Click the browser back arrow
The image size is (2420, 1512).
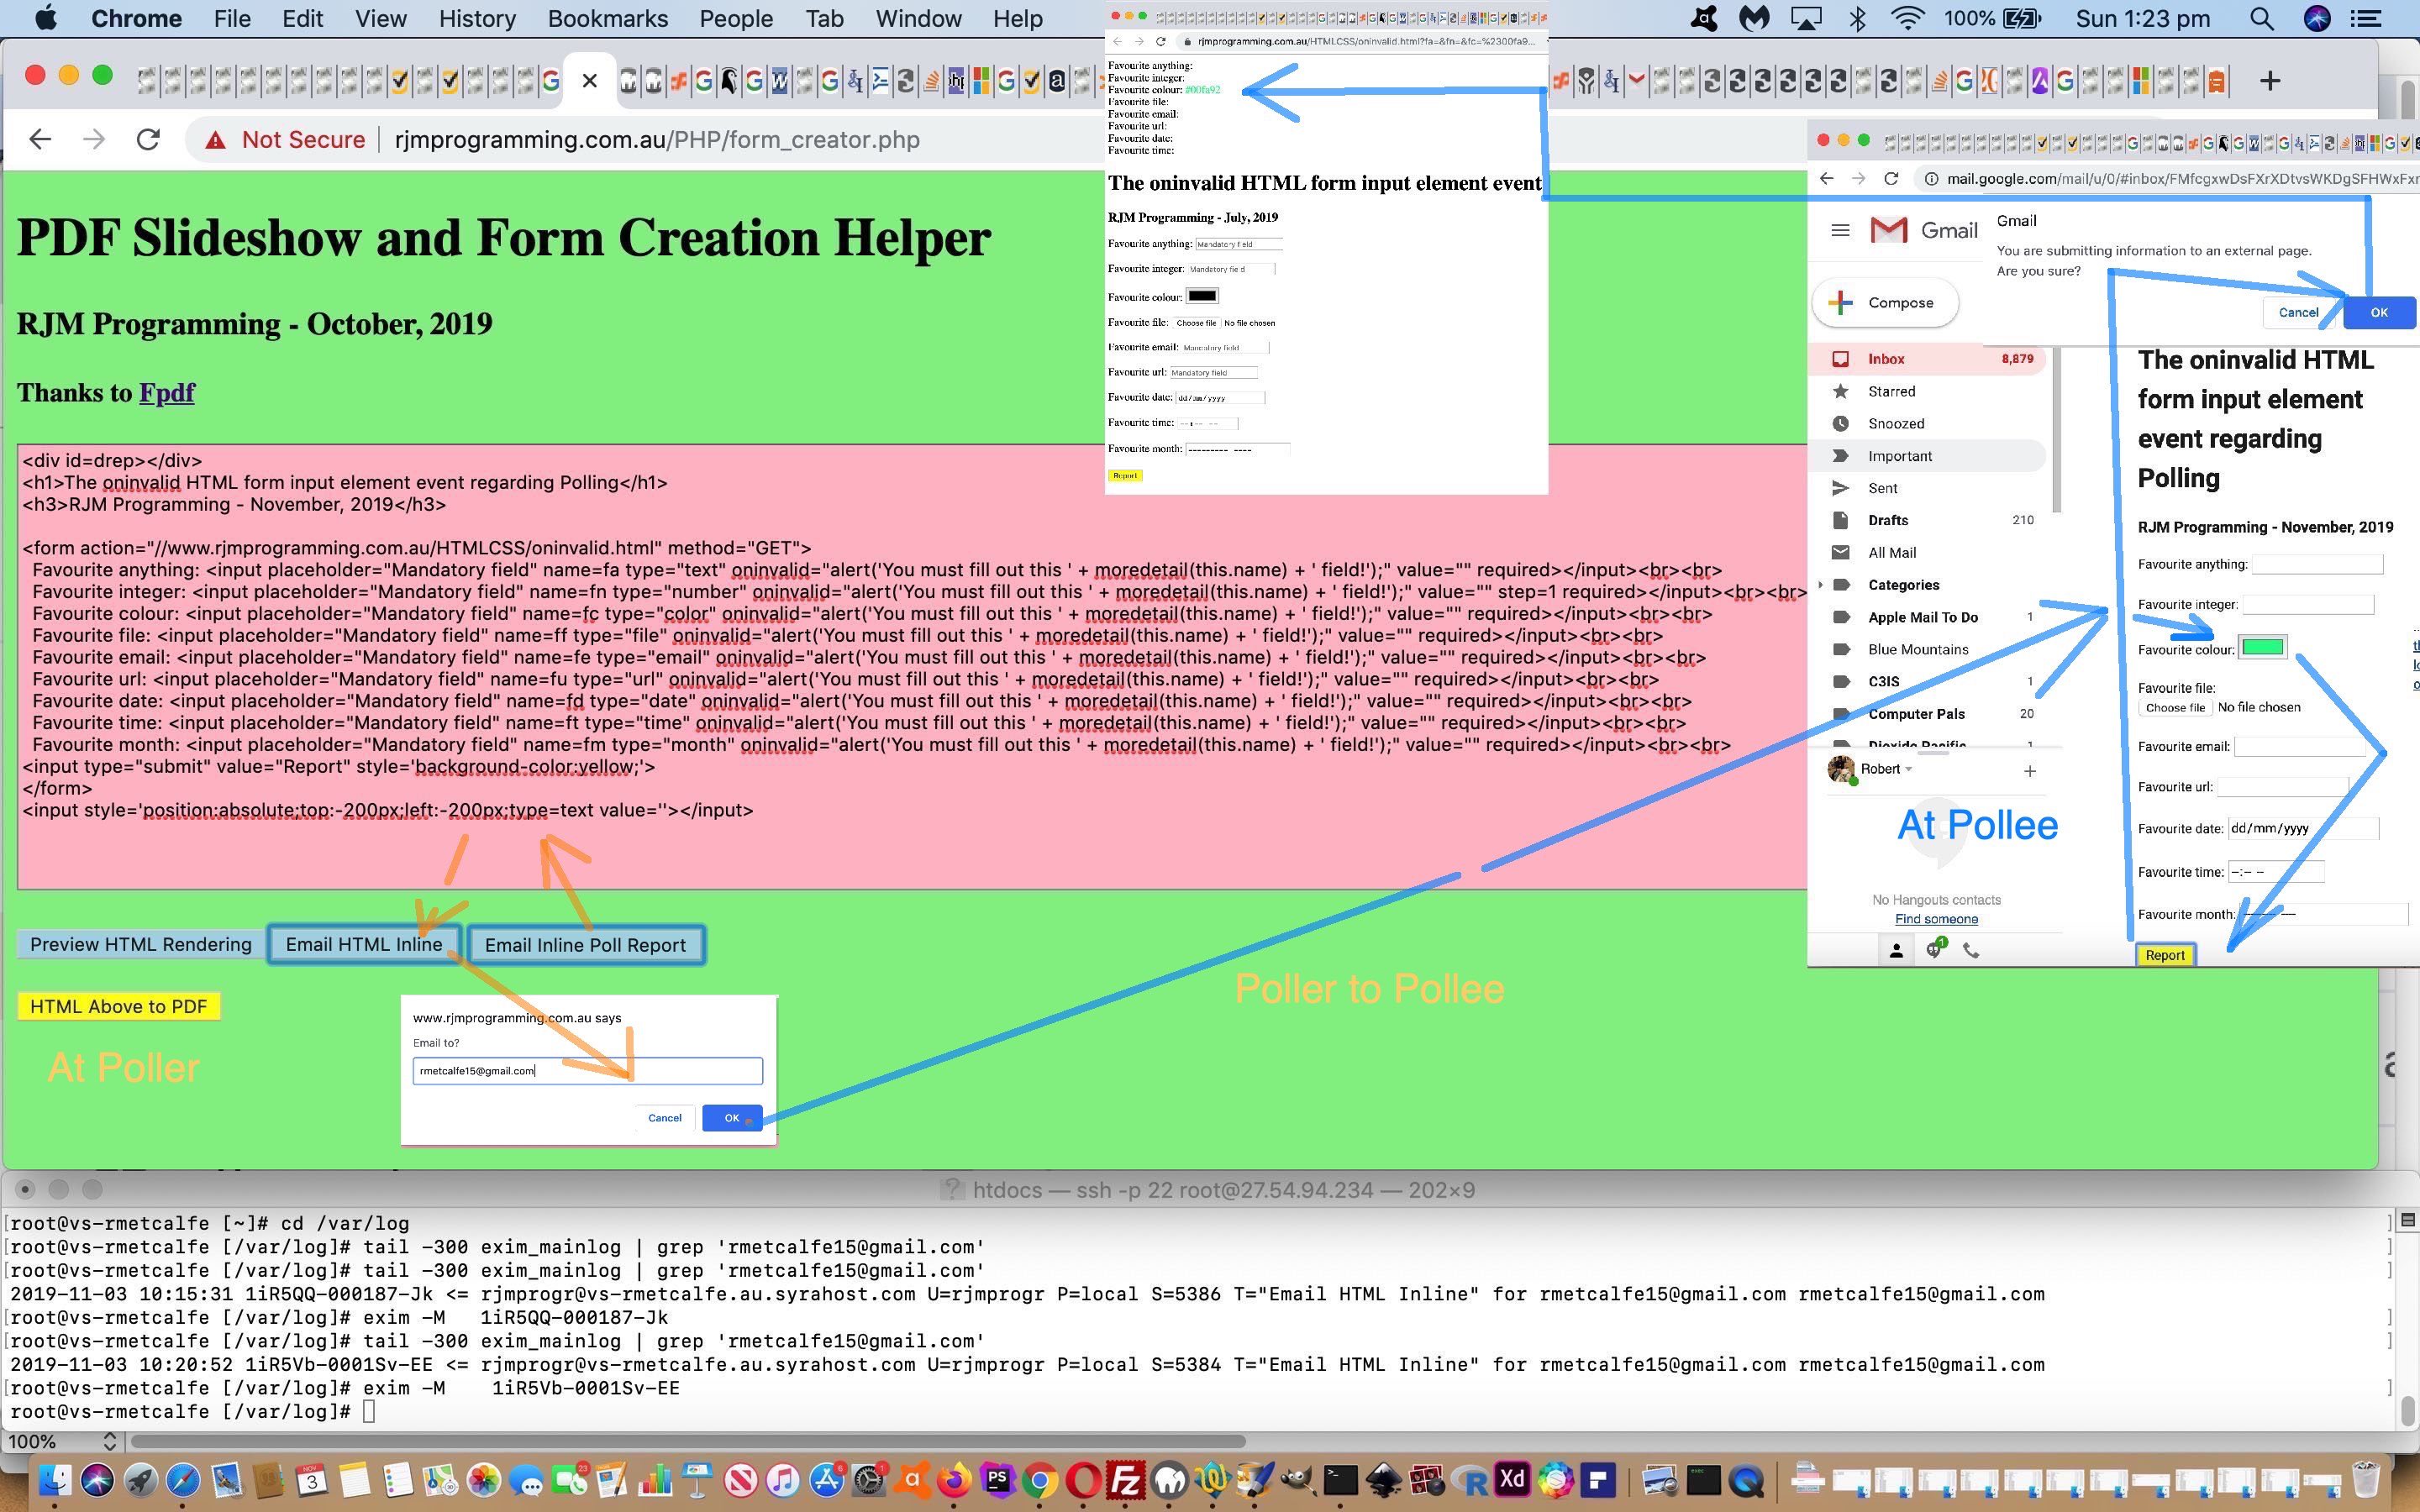click(40, 140)
